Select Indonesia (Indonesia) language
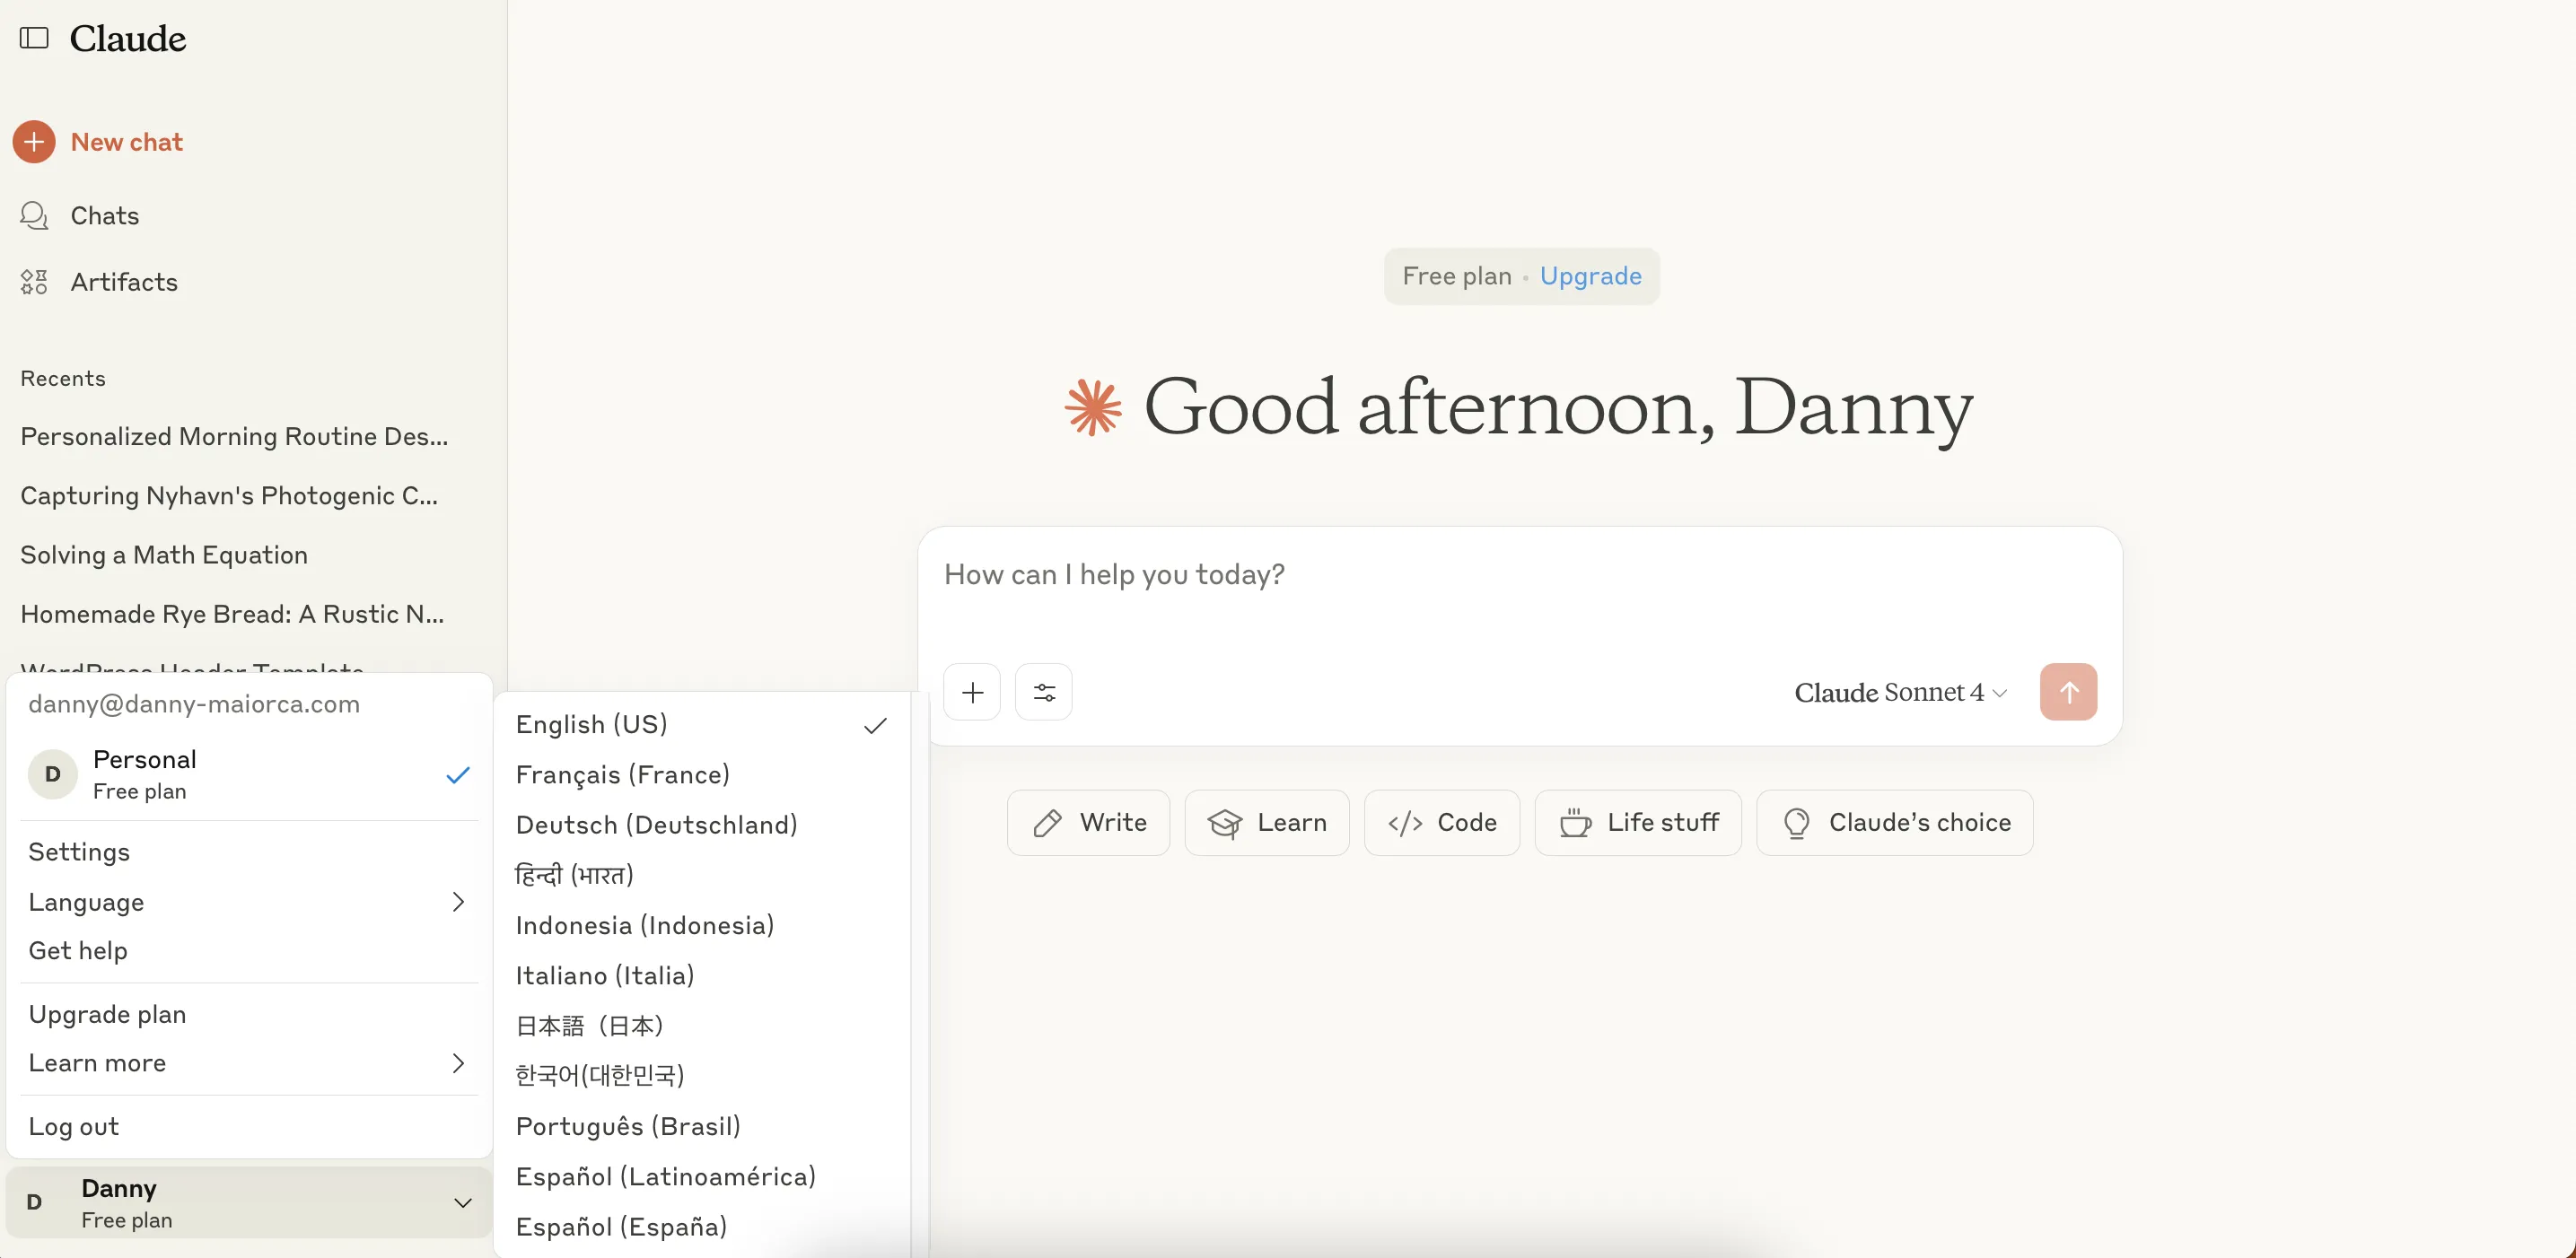The height and width of the screenshot is (1258, 2576). [702, 926]
